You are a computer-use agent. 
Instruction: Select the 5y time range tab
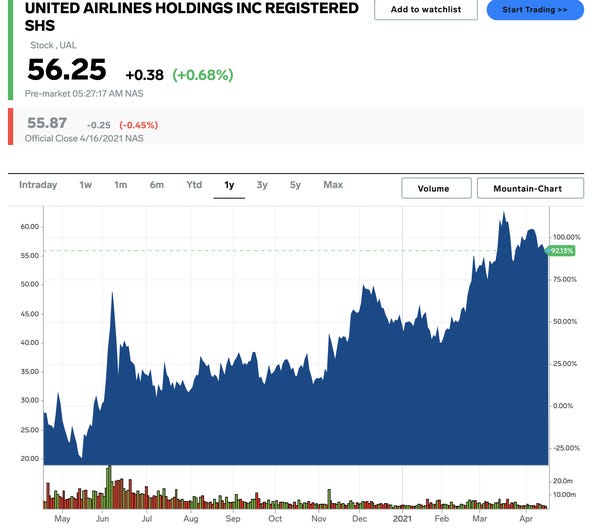295,185
